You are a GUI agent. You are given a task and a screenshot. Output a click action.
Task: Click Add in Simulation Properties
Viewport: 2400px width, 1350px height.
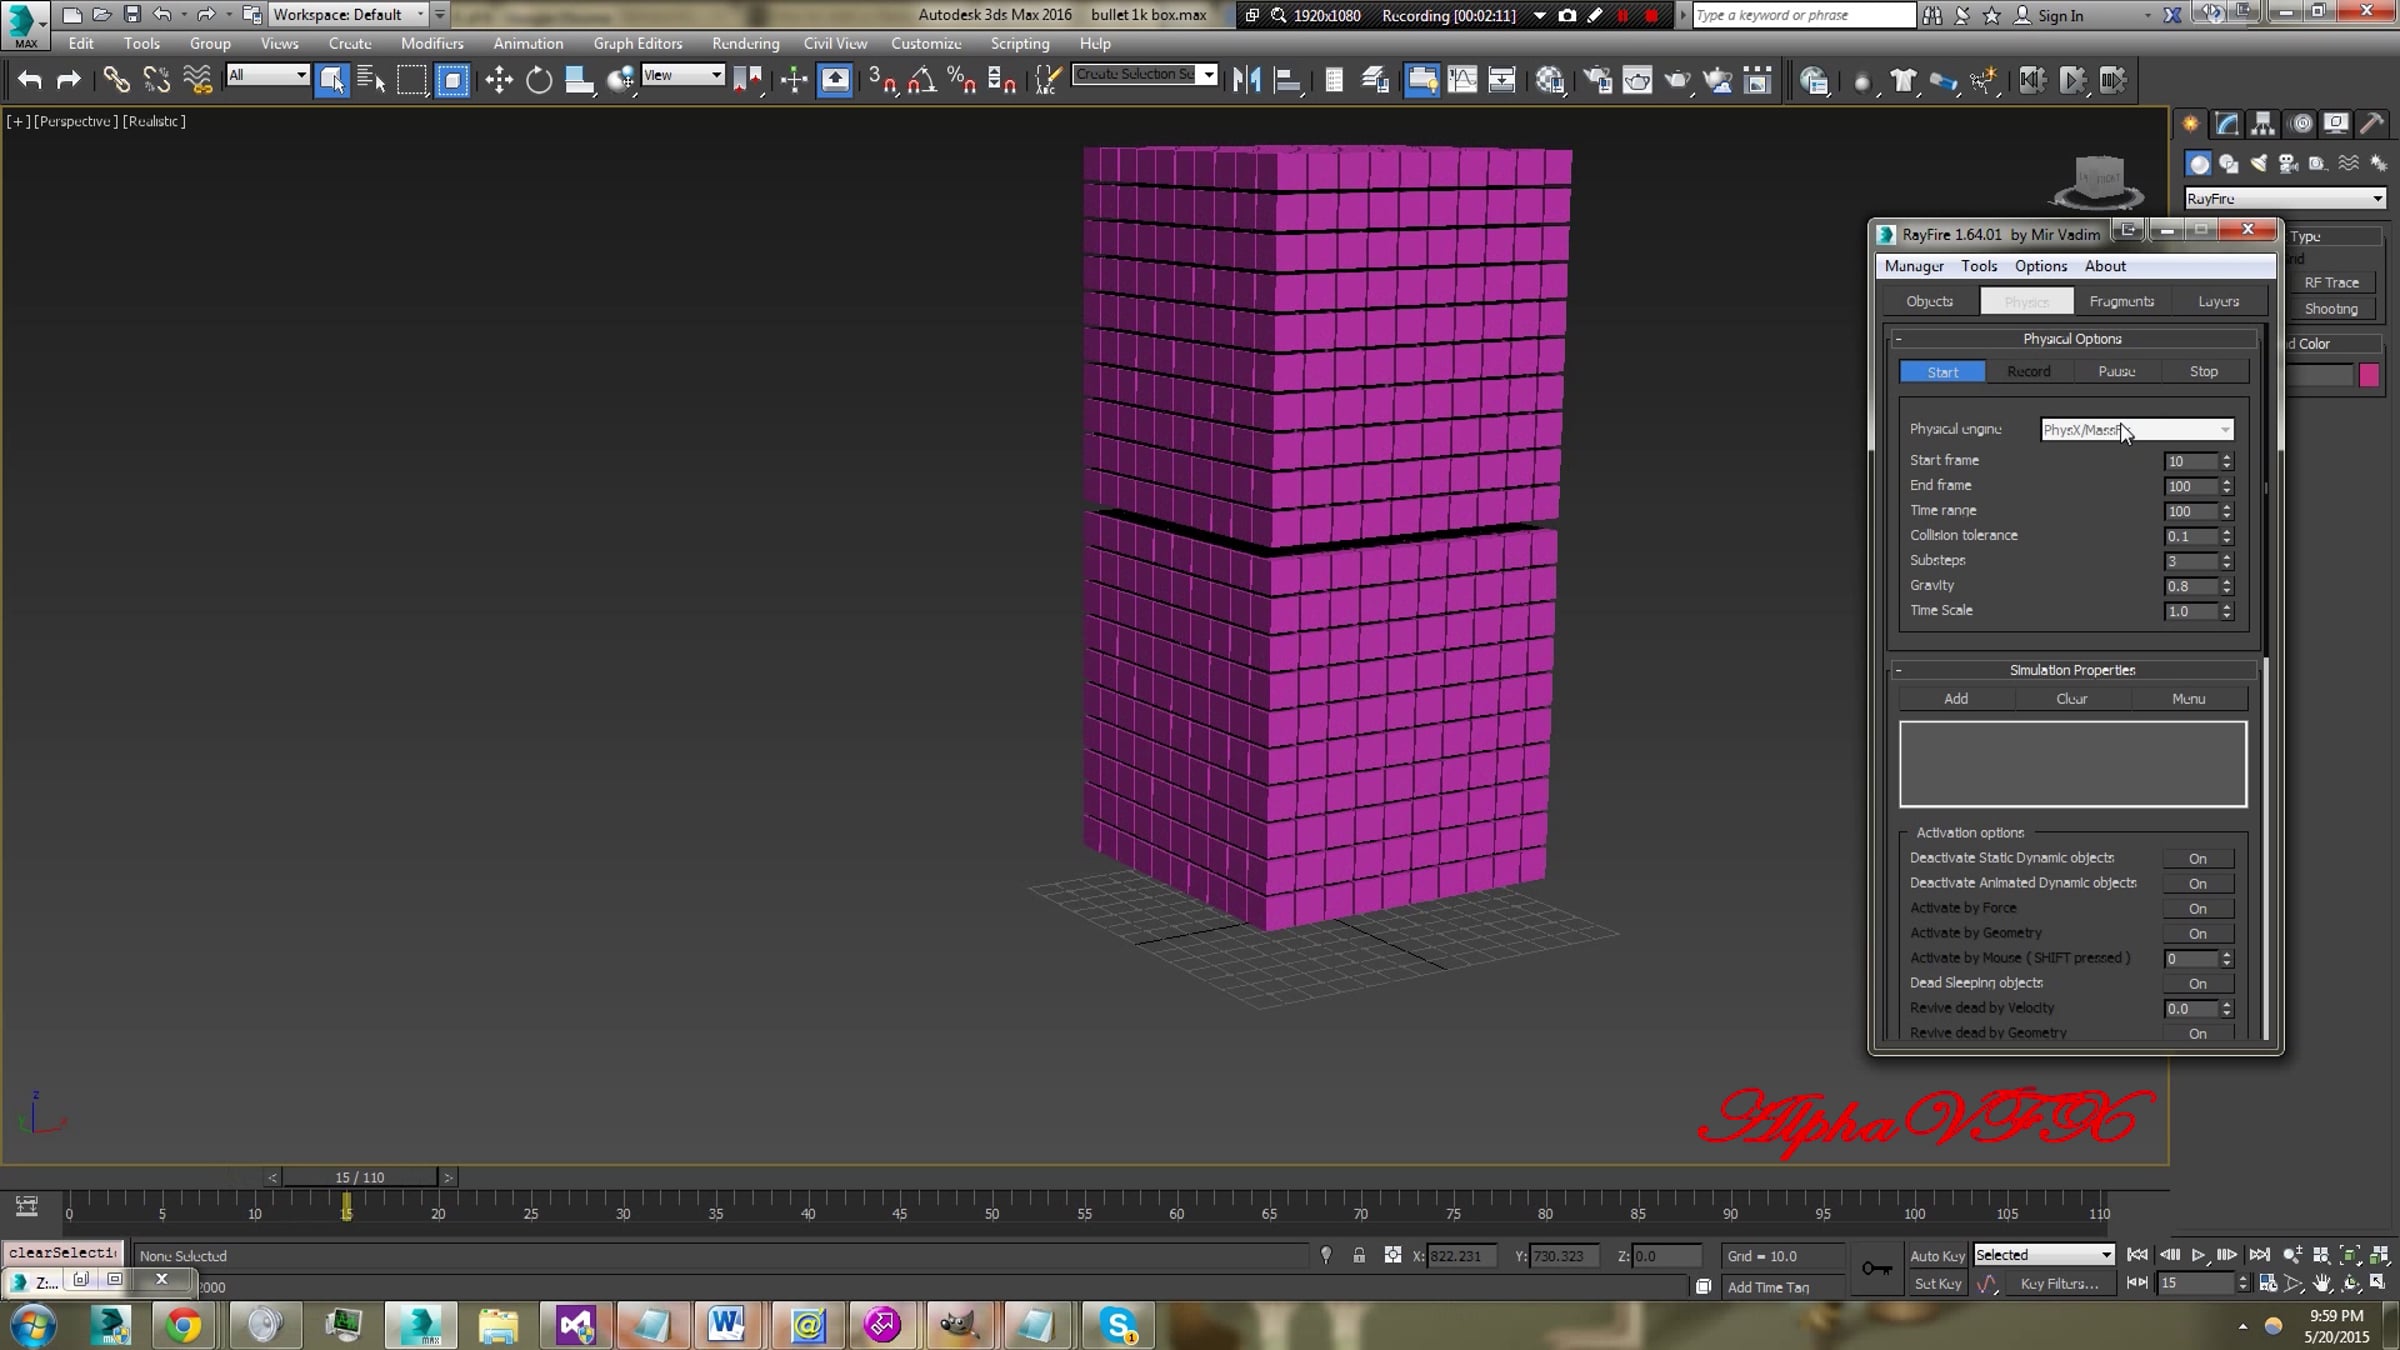1955,699
